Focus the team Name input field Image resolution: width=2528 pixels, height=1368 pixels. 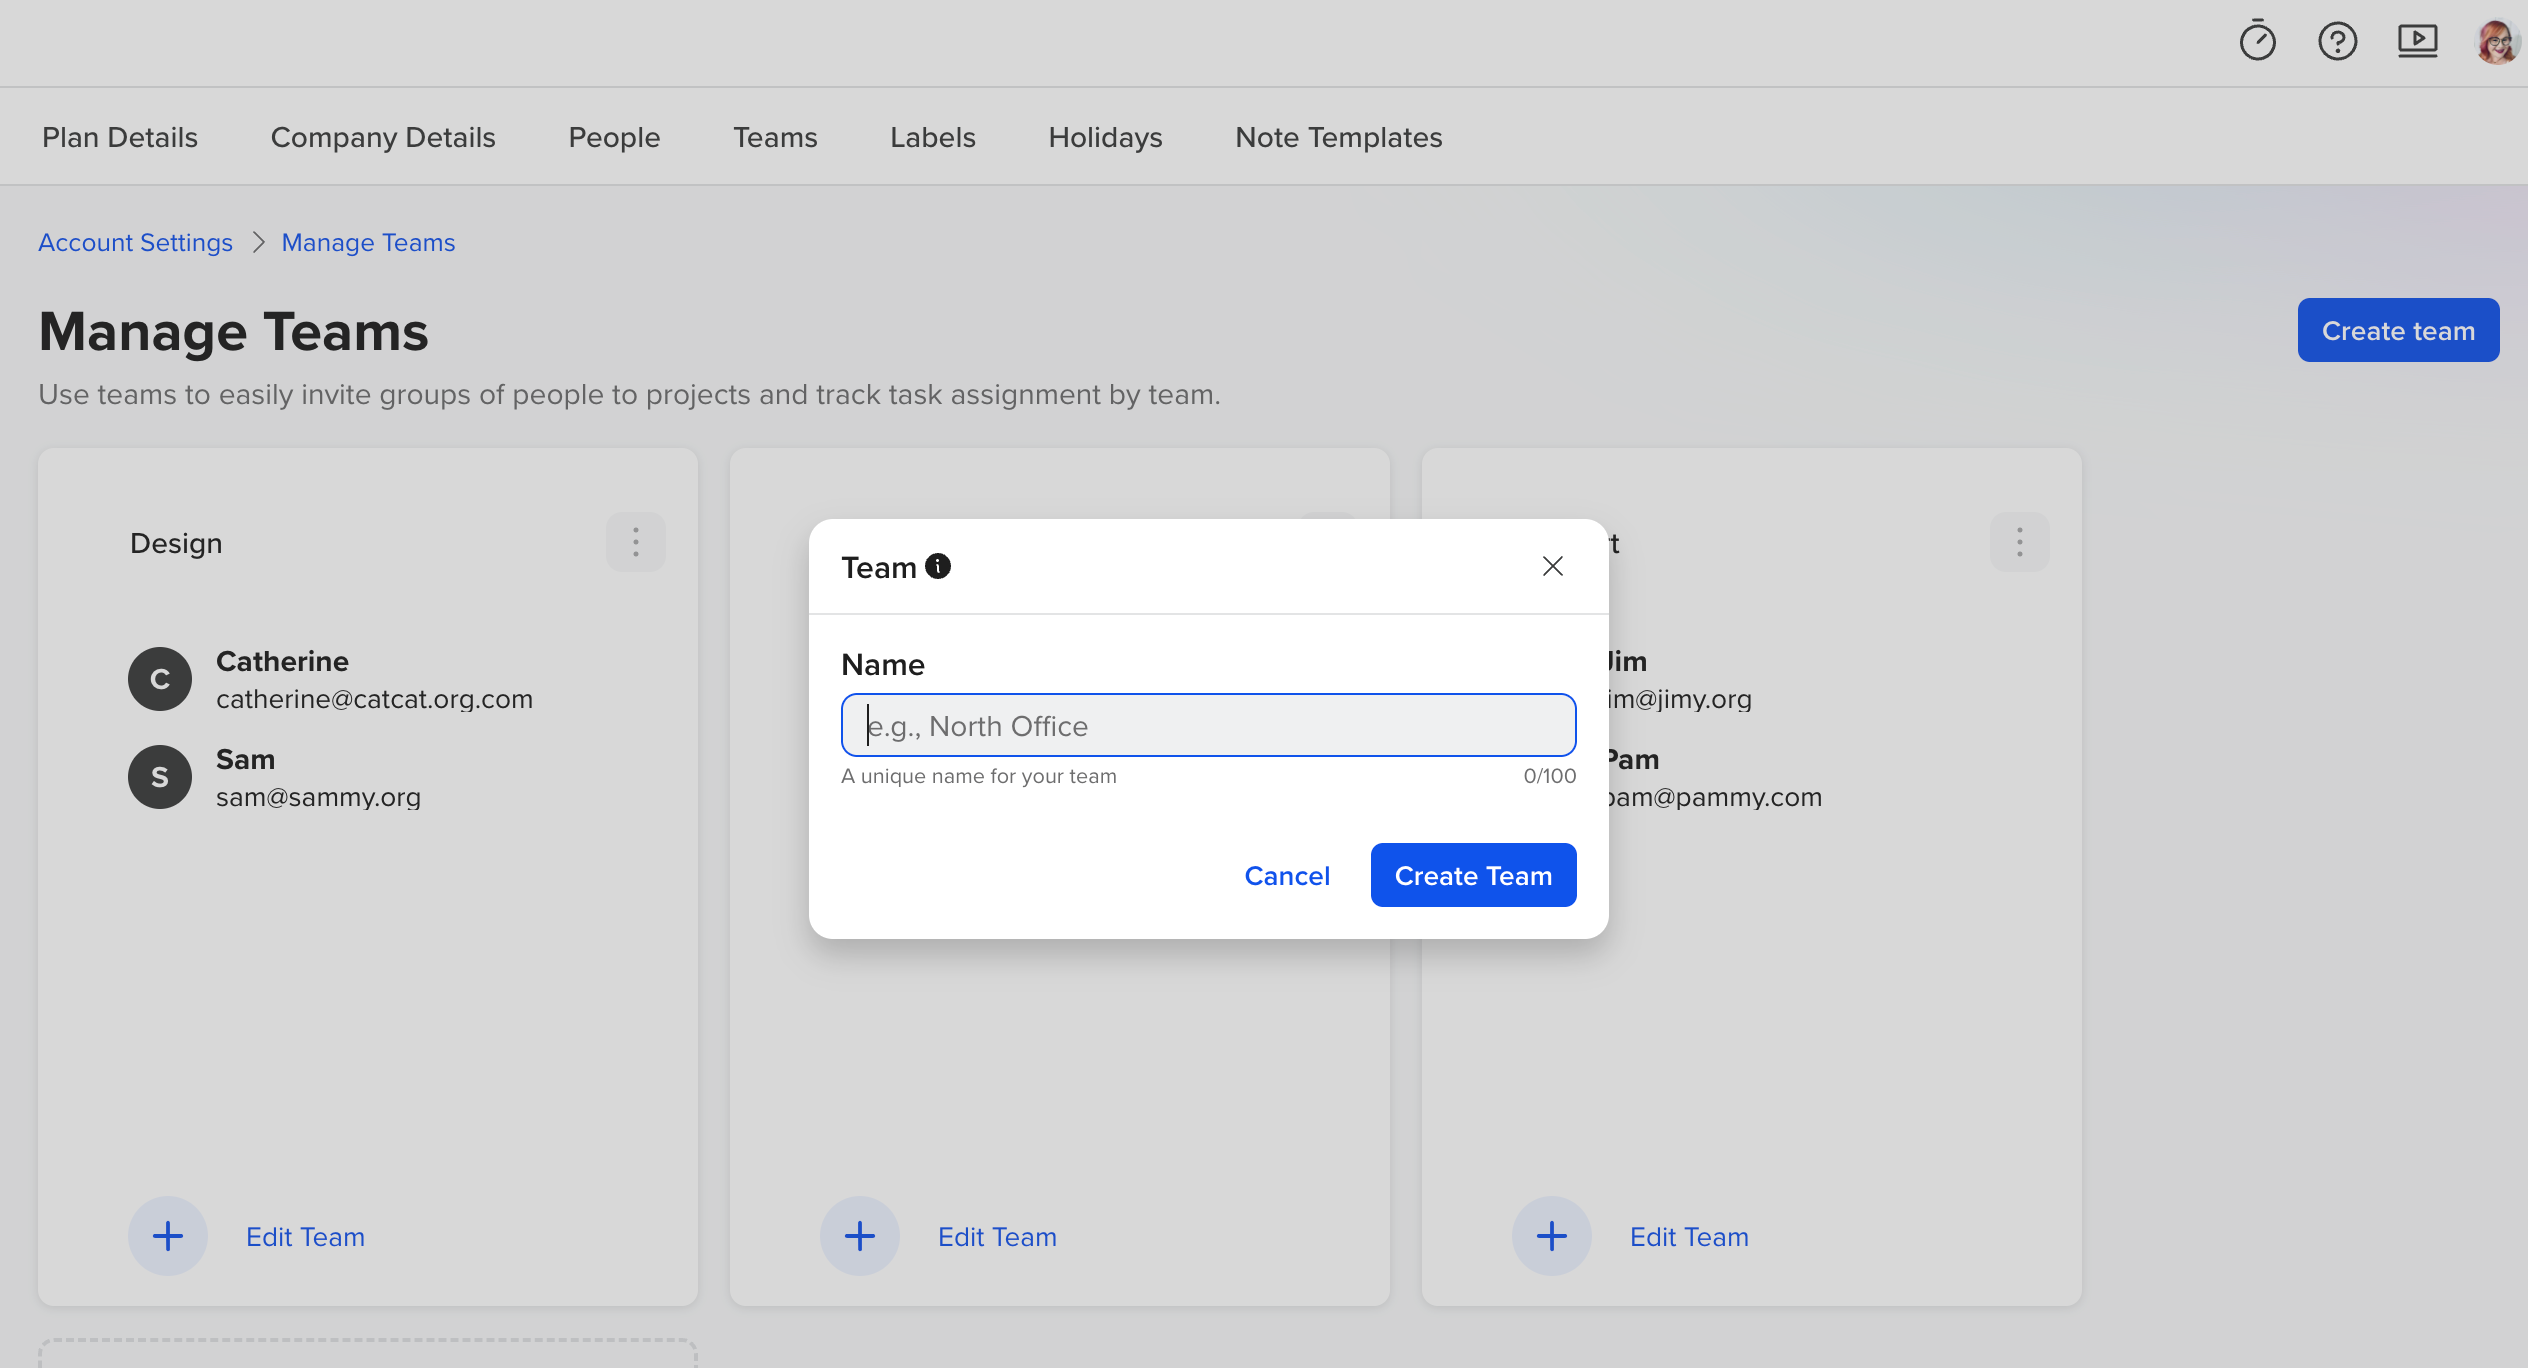coord(1208,725)
